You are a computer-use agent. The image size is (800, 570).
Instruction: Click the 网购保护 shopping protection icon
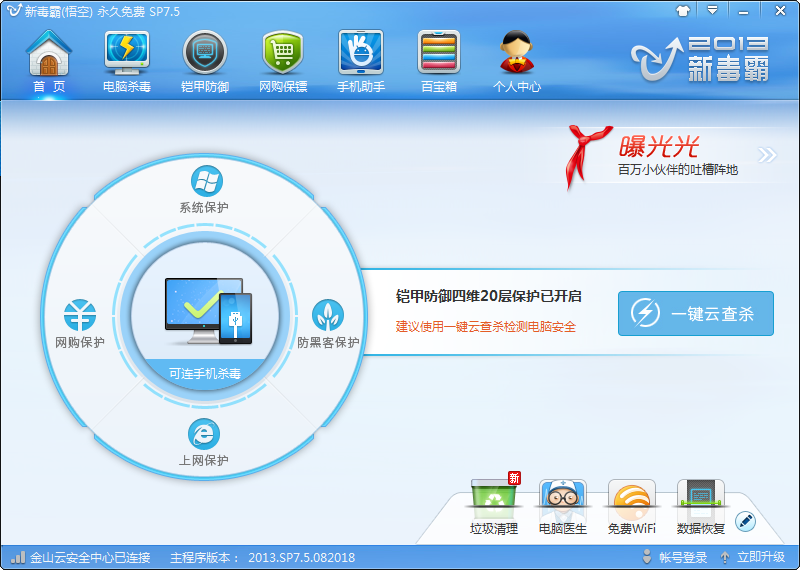[79, 315]
